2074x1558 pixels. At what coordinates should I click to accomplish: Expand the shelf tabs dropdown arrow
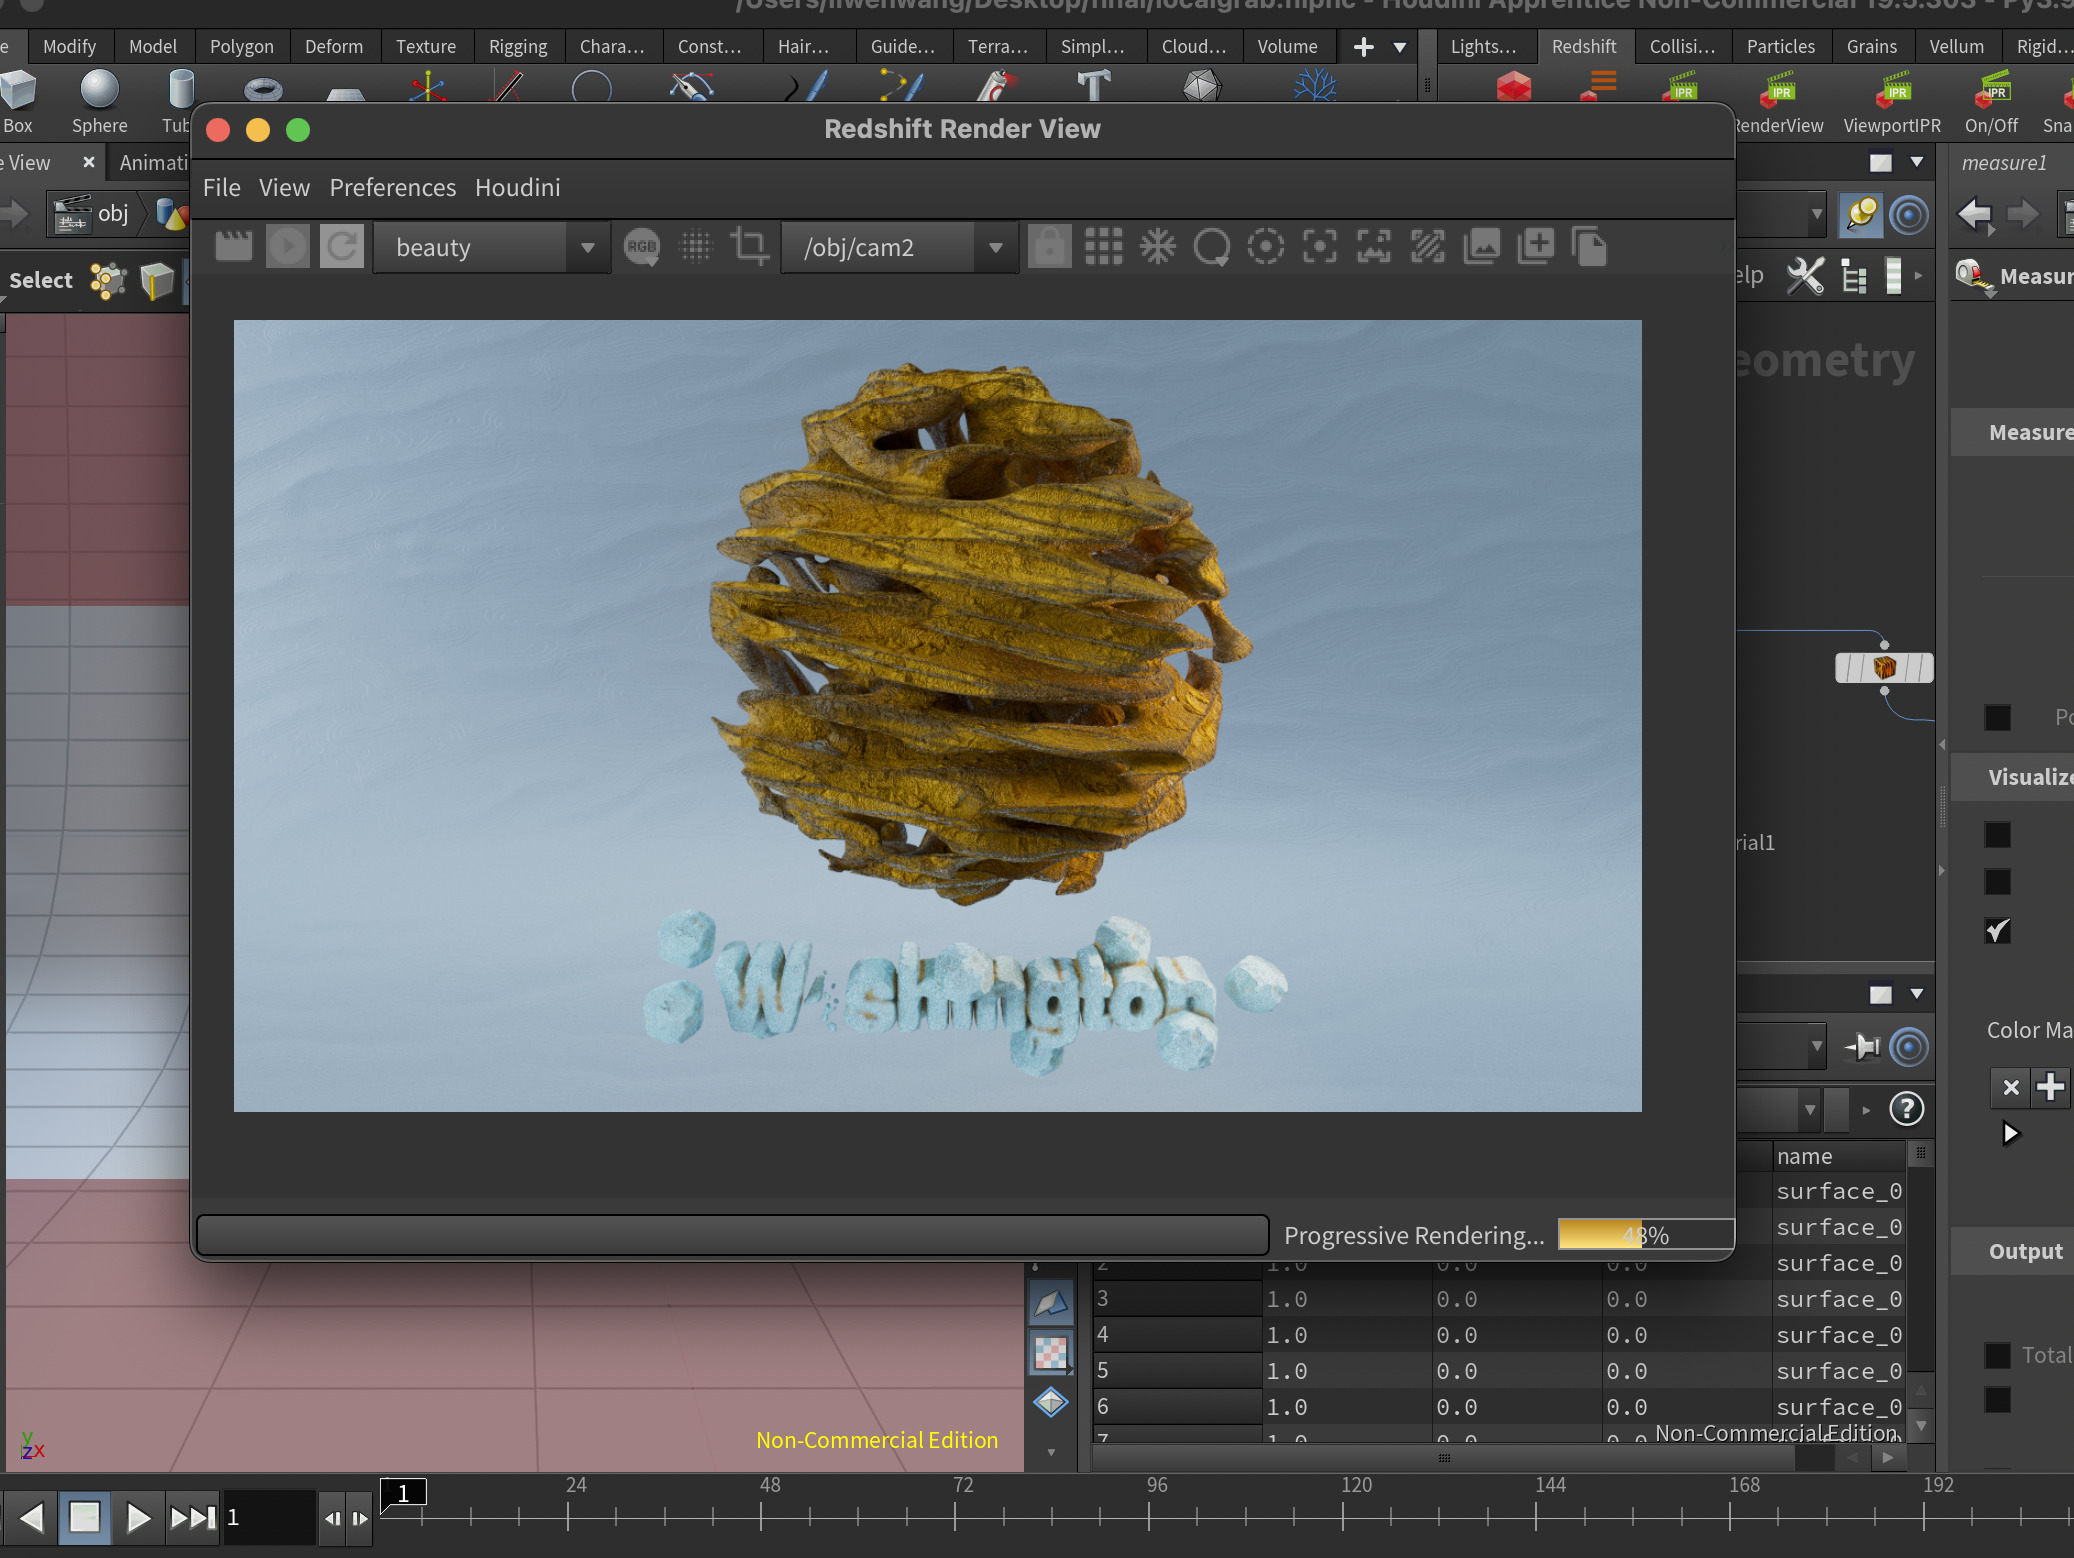tap(1400, 47)
